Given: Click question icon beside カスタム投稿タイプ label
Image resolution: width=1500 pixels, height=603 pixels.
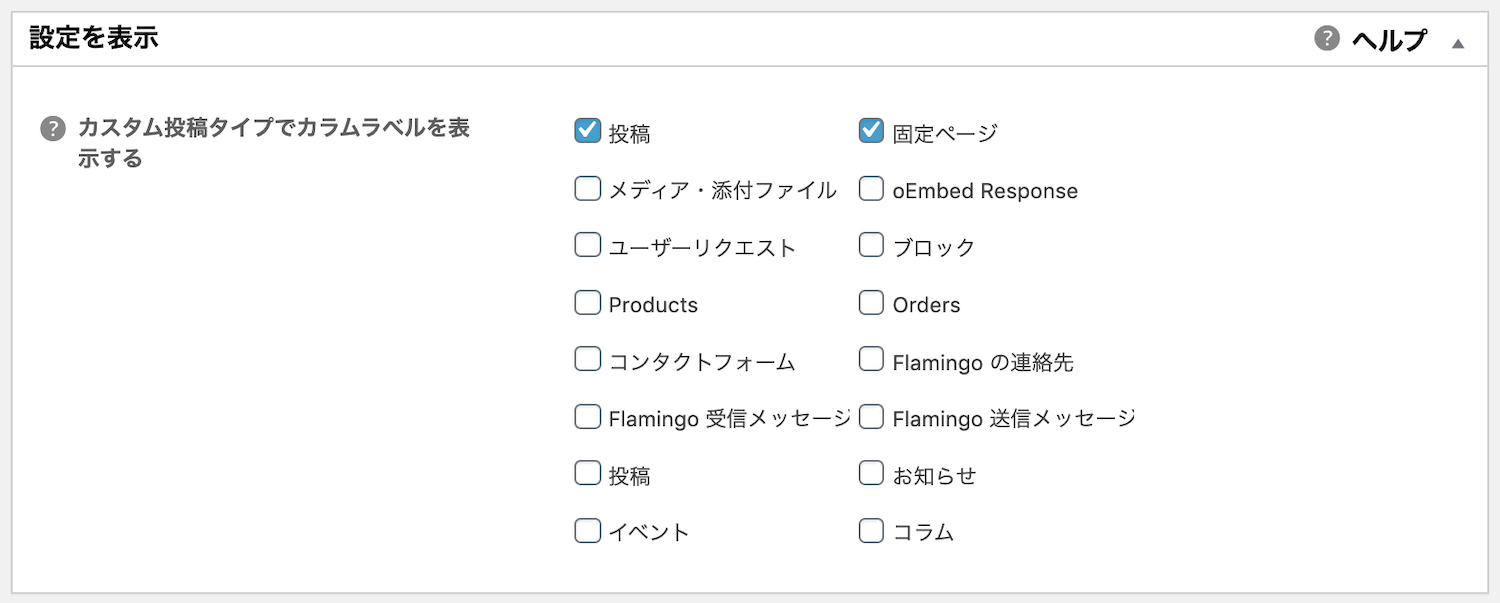Looking at the screenshot, I should [x=52, y=129].
